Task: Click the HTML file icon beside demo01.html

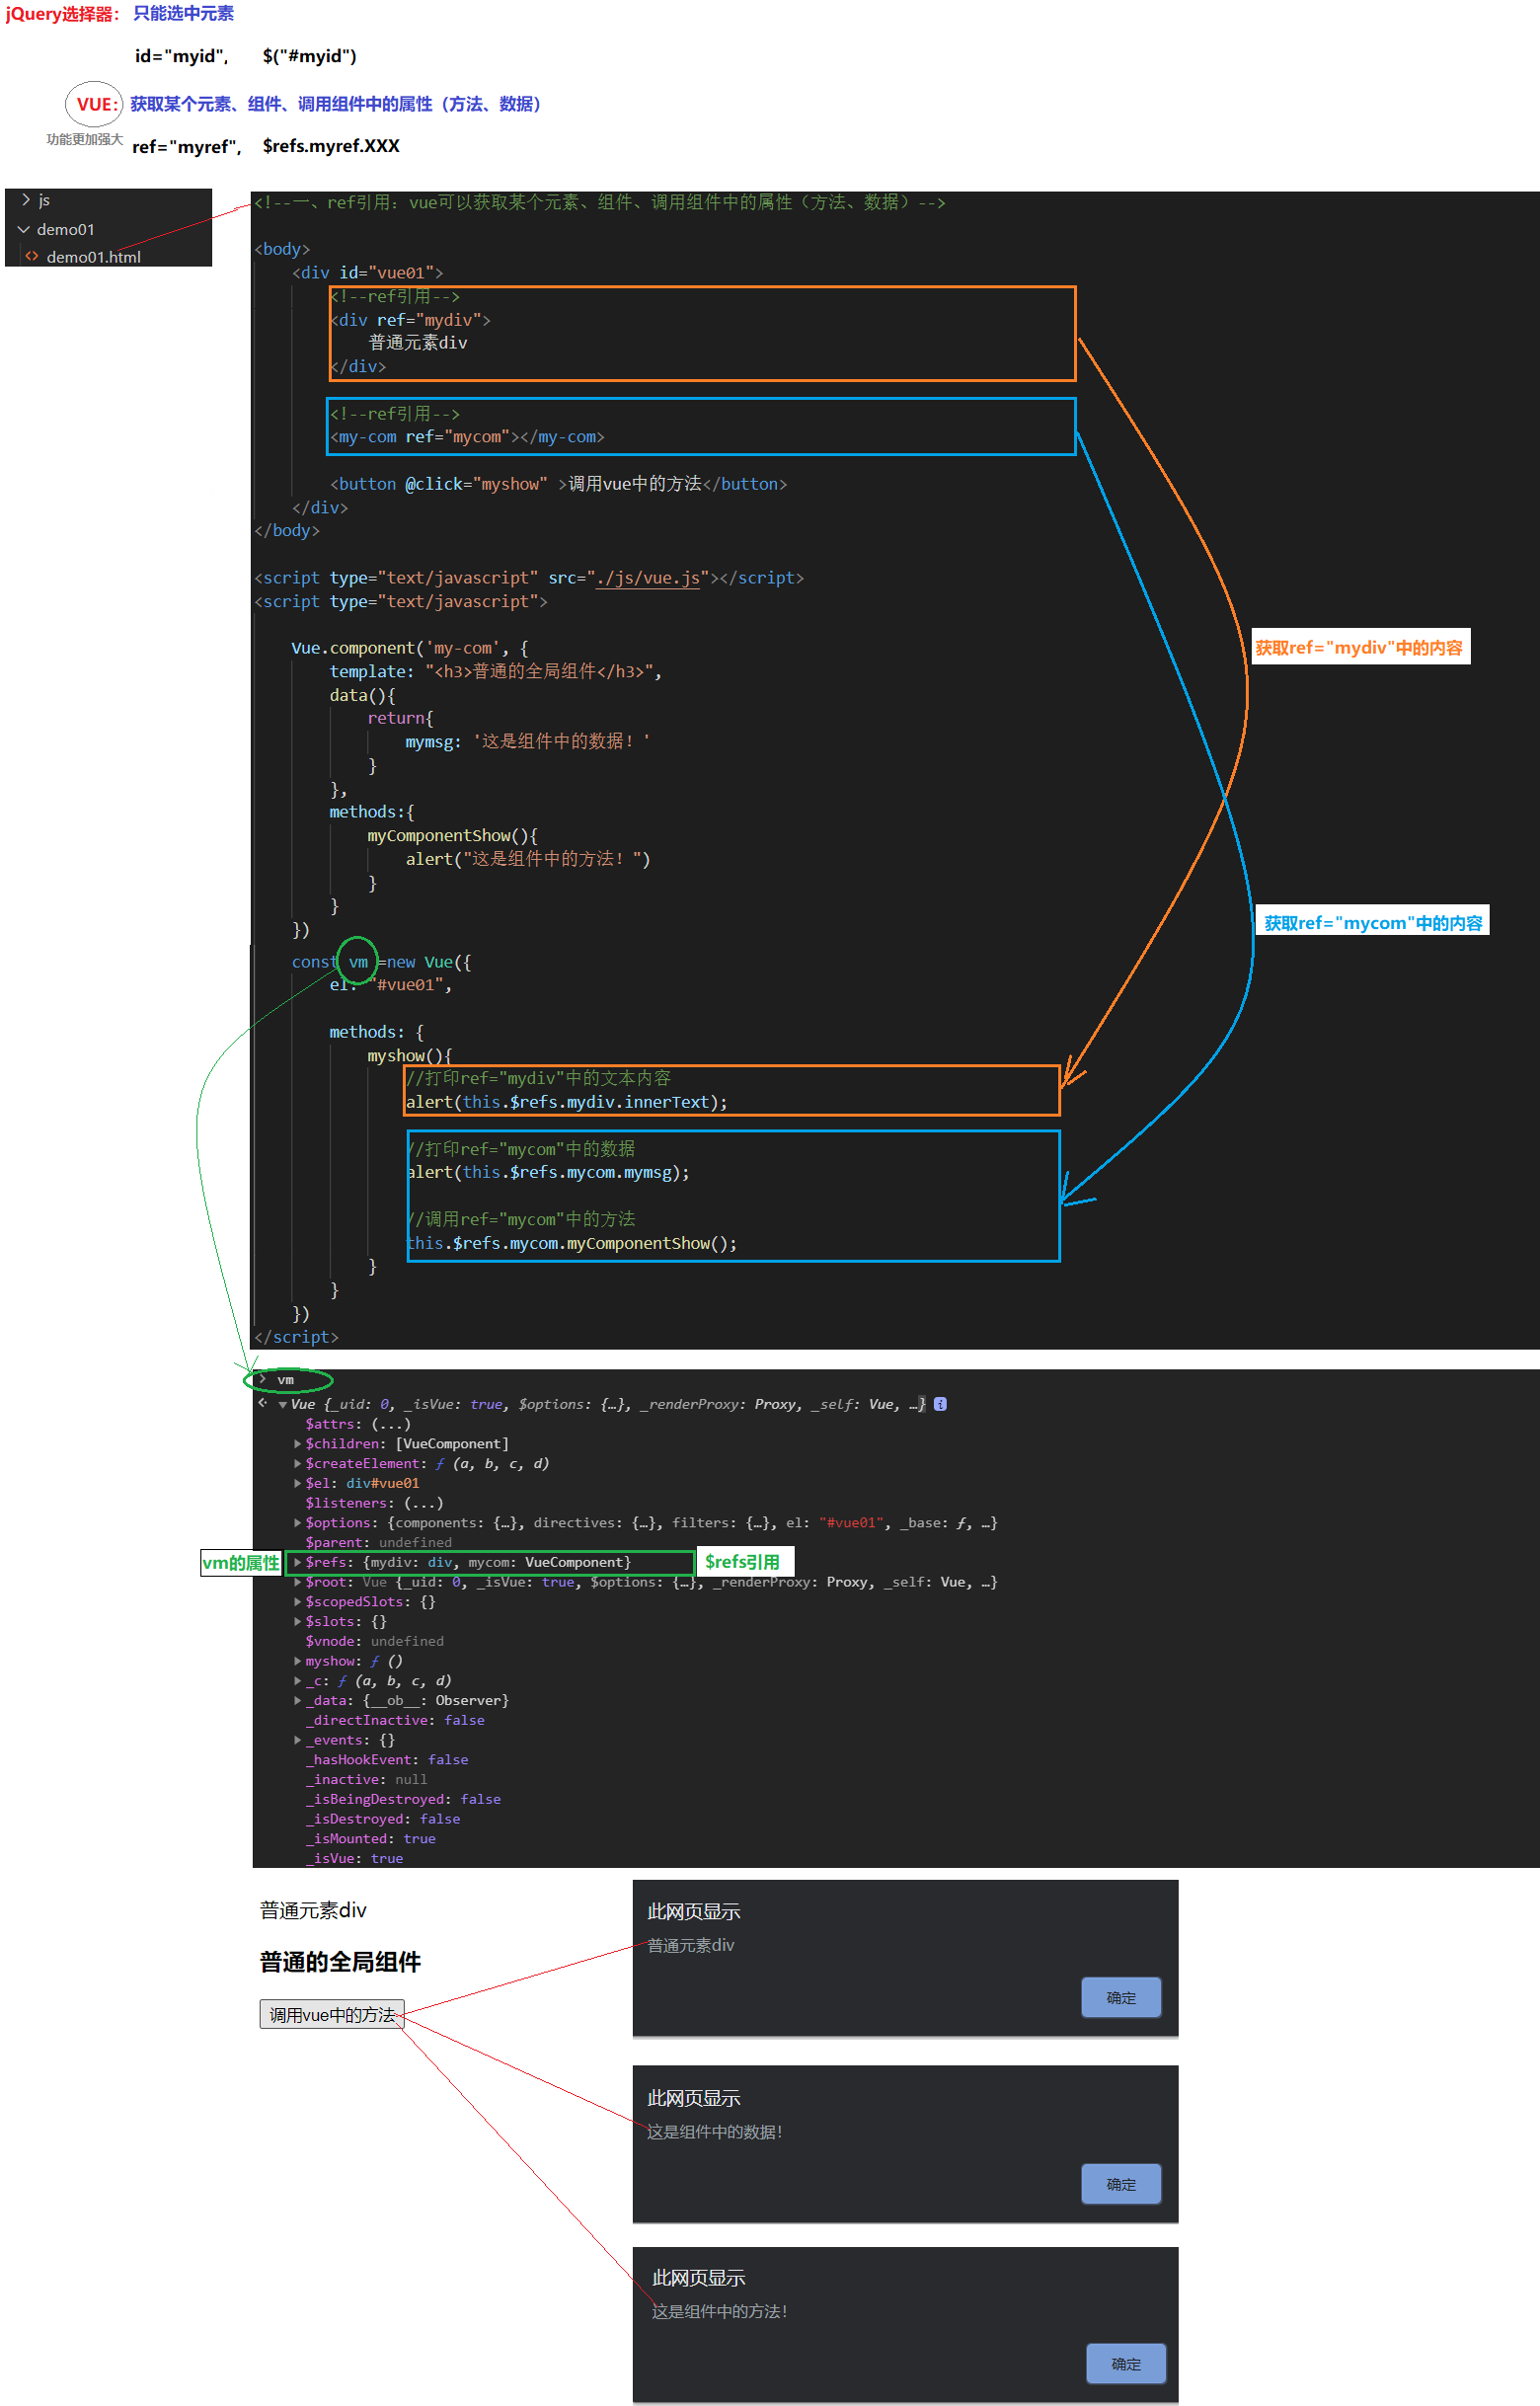Action: pos(32,256)
